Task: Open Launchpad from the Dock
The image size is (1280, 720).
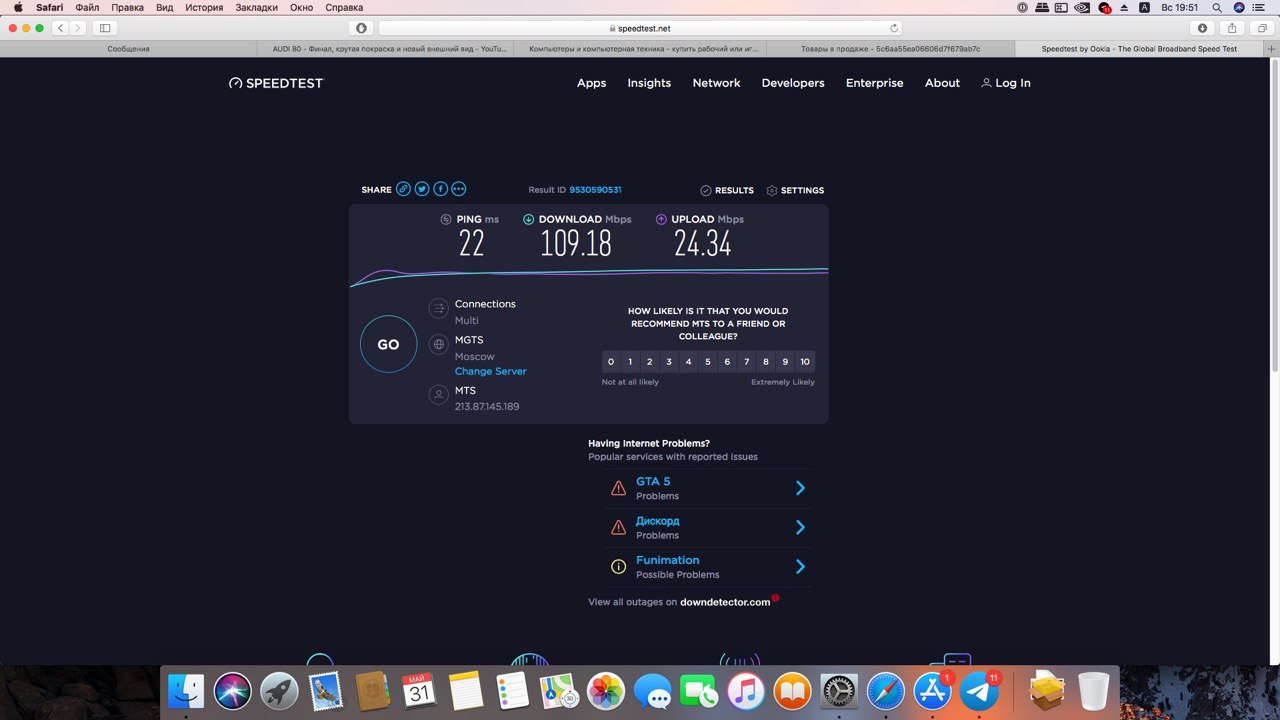Action: (280, 692)
